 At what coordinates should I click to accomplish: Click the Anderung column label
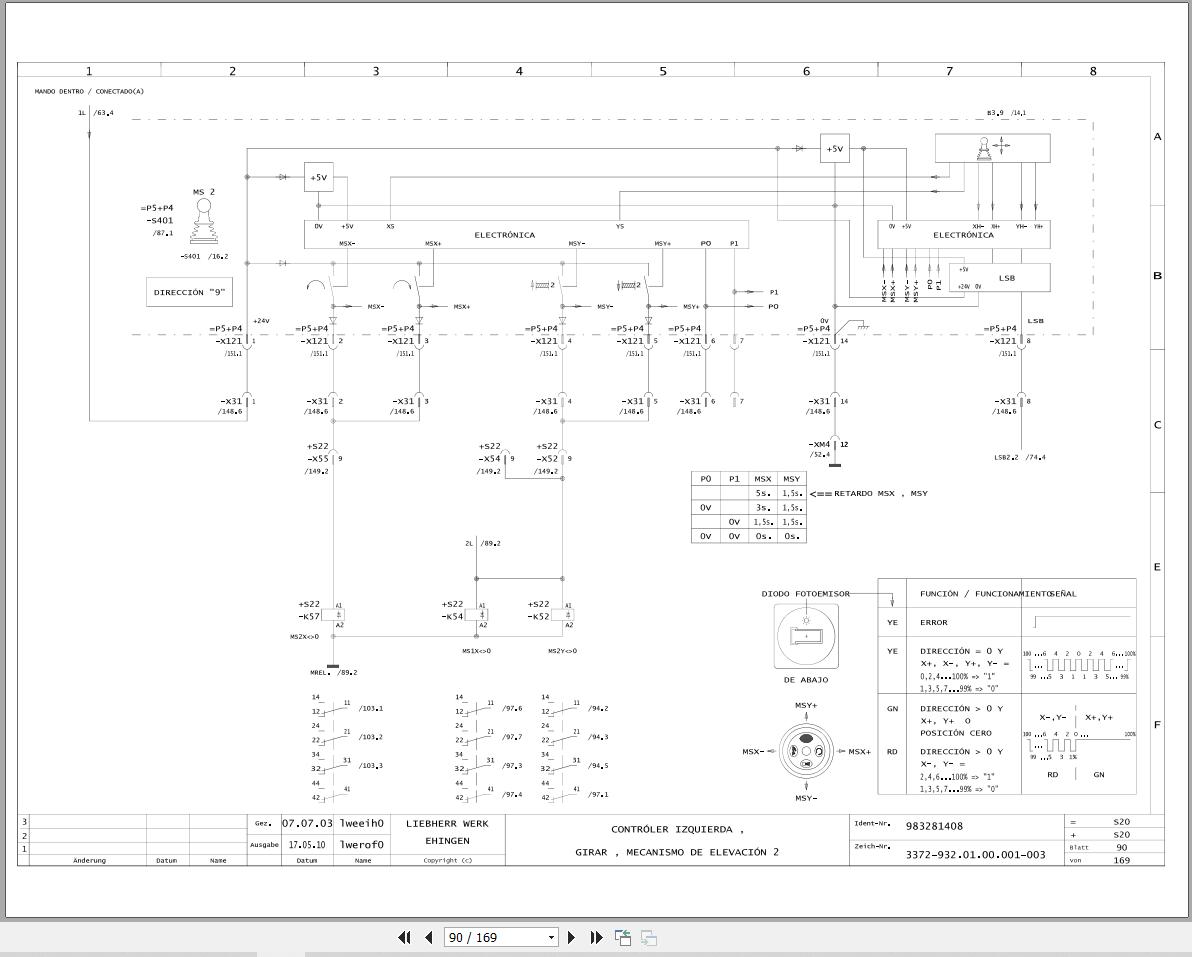pyautogui.click(x=89, y=860)
